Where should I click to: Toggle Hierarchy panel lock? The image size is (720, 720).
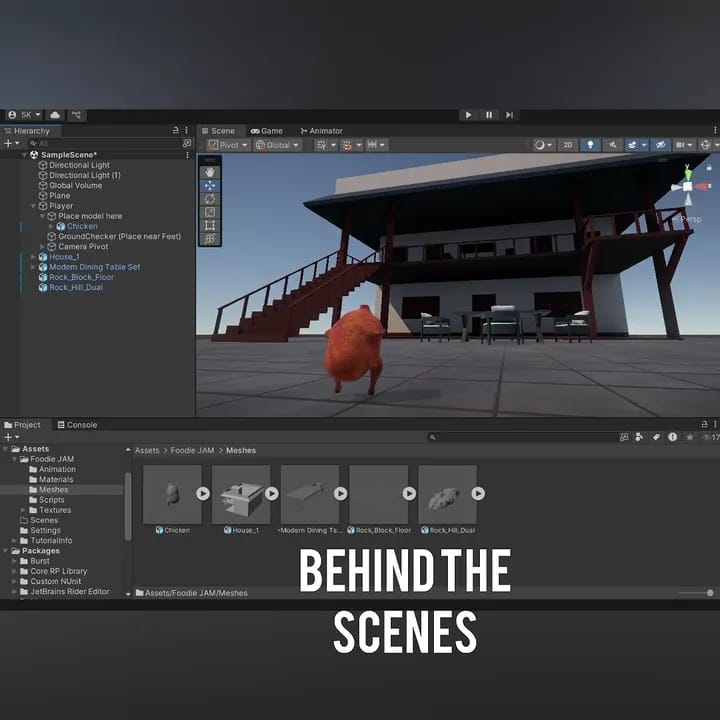[x=175, y=130]
